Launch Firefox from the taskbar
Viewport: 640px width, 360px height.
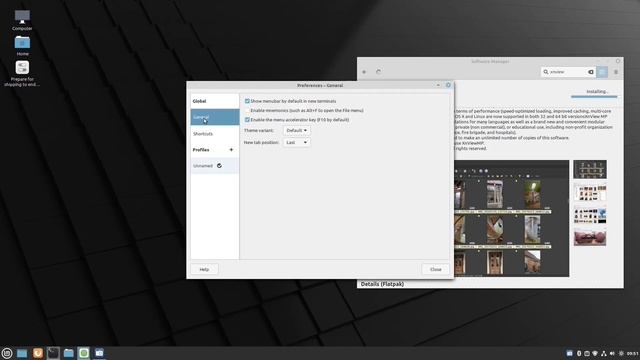38,353
